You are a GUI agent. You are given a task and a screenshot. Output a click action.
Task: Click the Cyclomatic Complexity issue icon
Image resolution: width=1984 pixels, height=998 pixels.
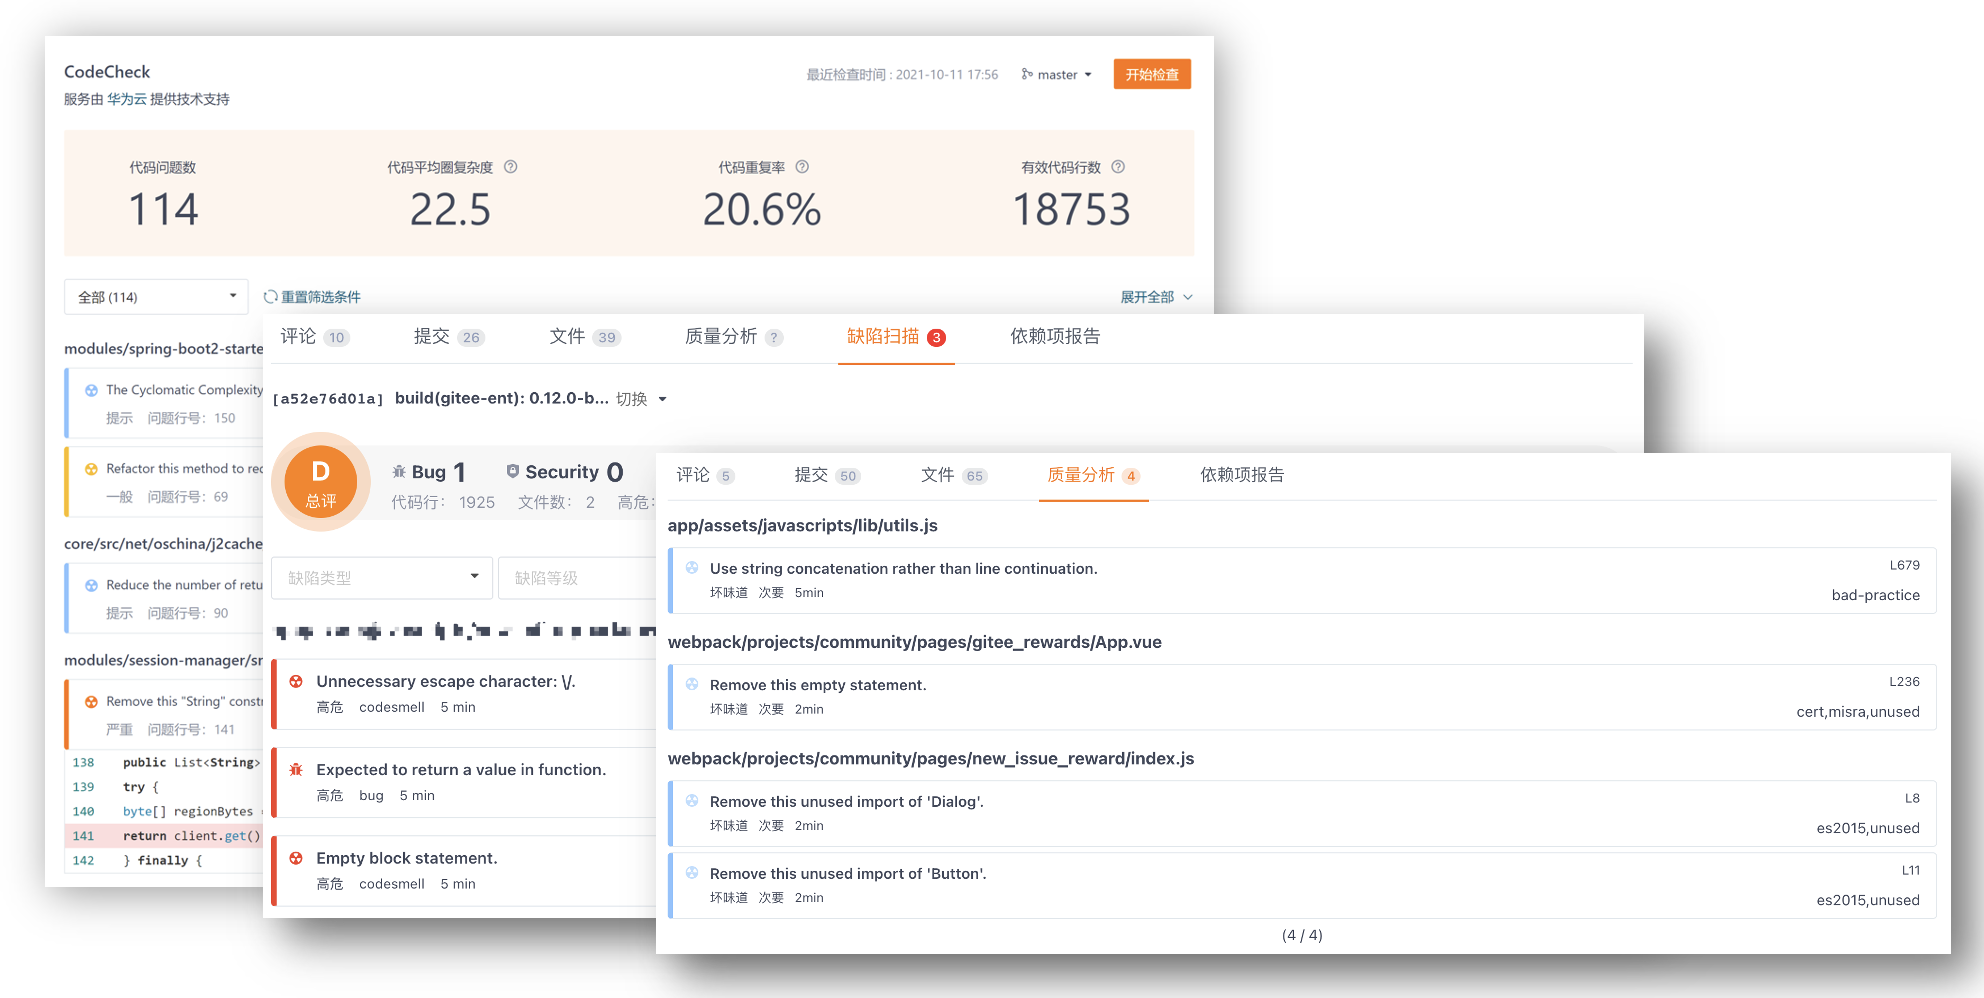[x=91, y=390]
